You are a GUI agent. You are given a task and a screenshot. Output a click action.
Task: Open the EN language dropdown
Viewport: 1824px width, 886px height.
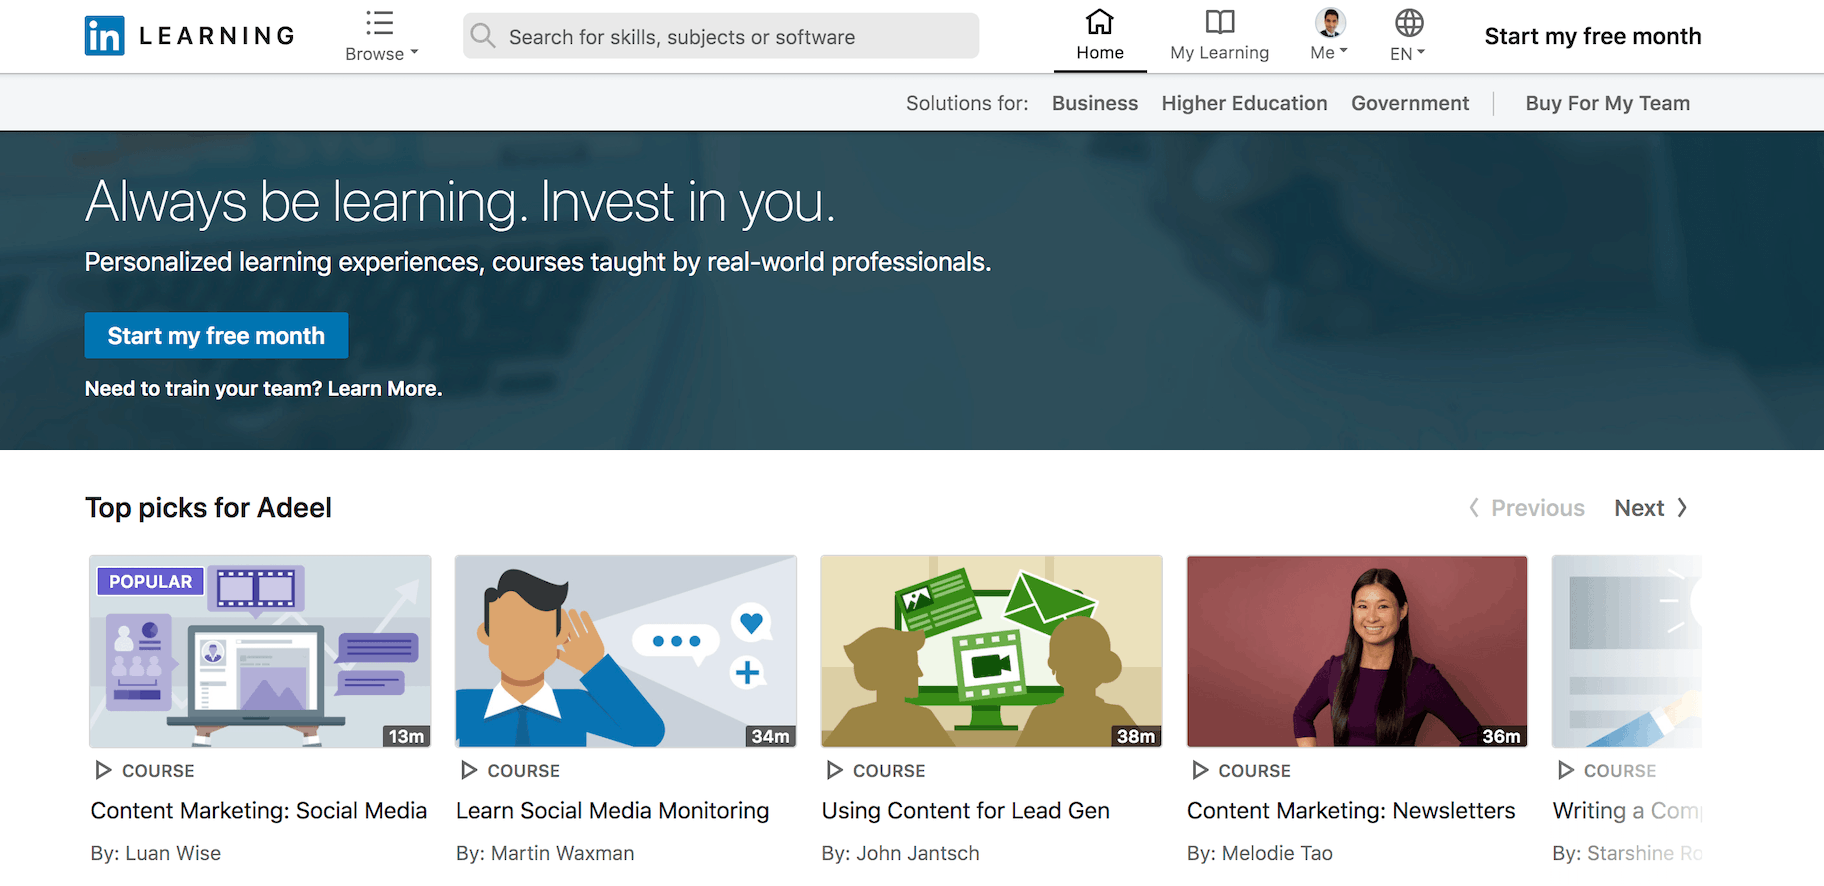click(1420, 52)
